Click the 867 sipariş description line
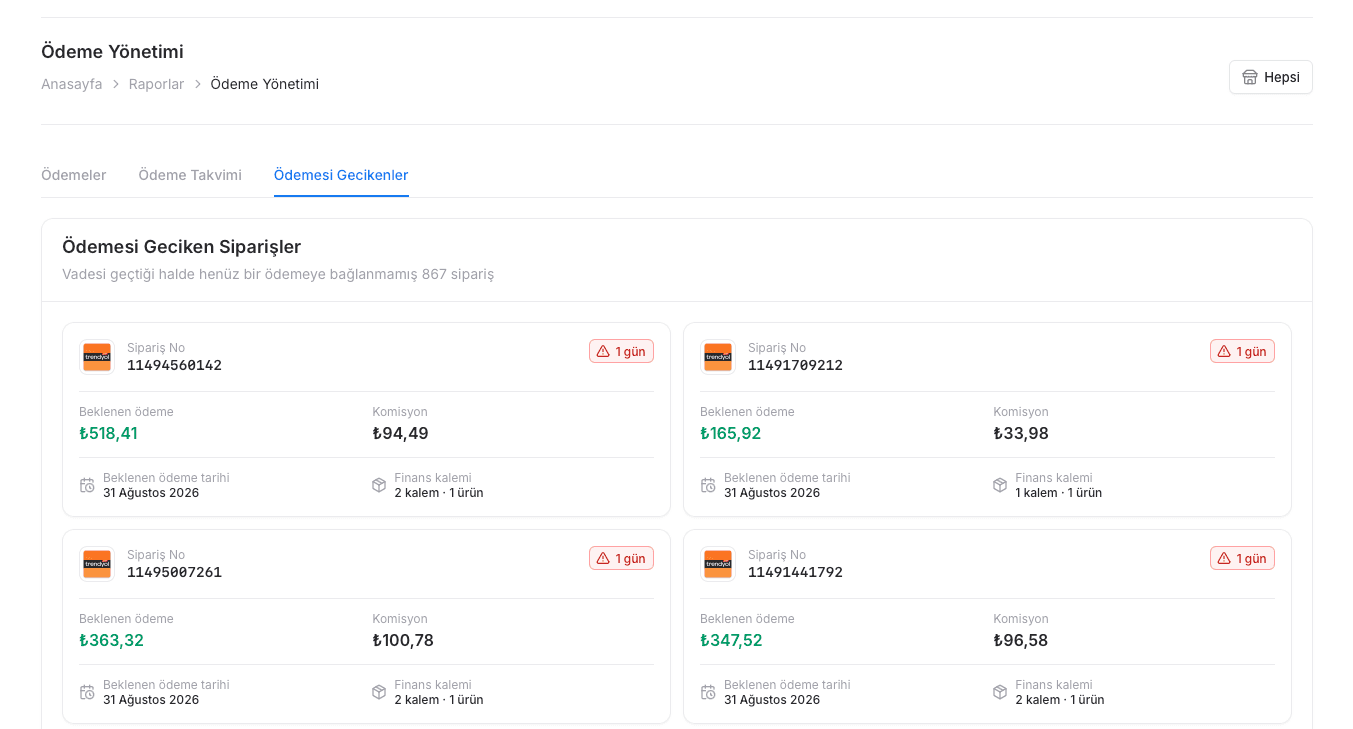Screen dimensions: 1353x729 [x=278, y=274]
